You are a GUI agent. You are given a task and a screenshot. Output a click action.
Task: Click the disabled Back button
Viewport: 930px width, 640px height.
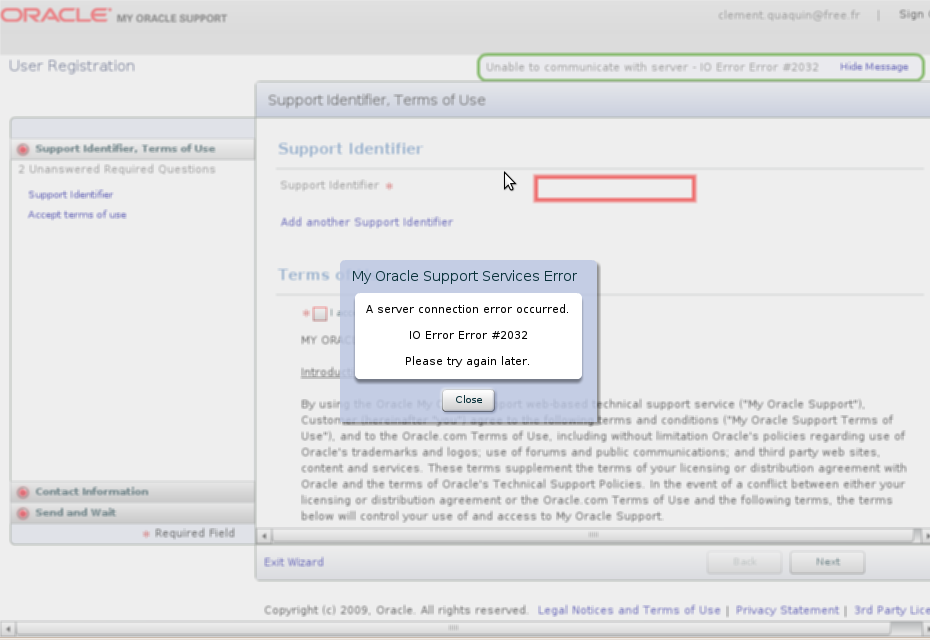(x=744, y=562)
